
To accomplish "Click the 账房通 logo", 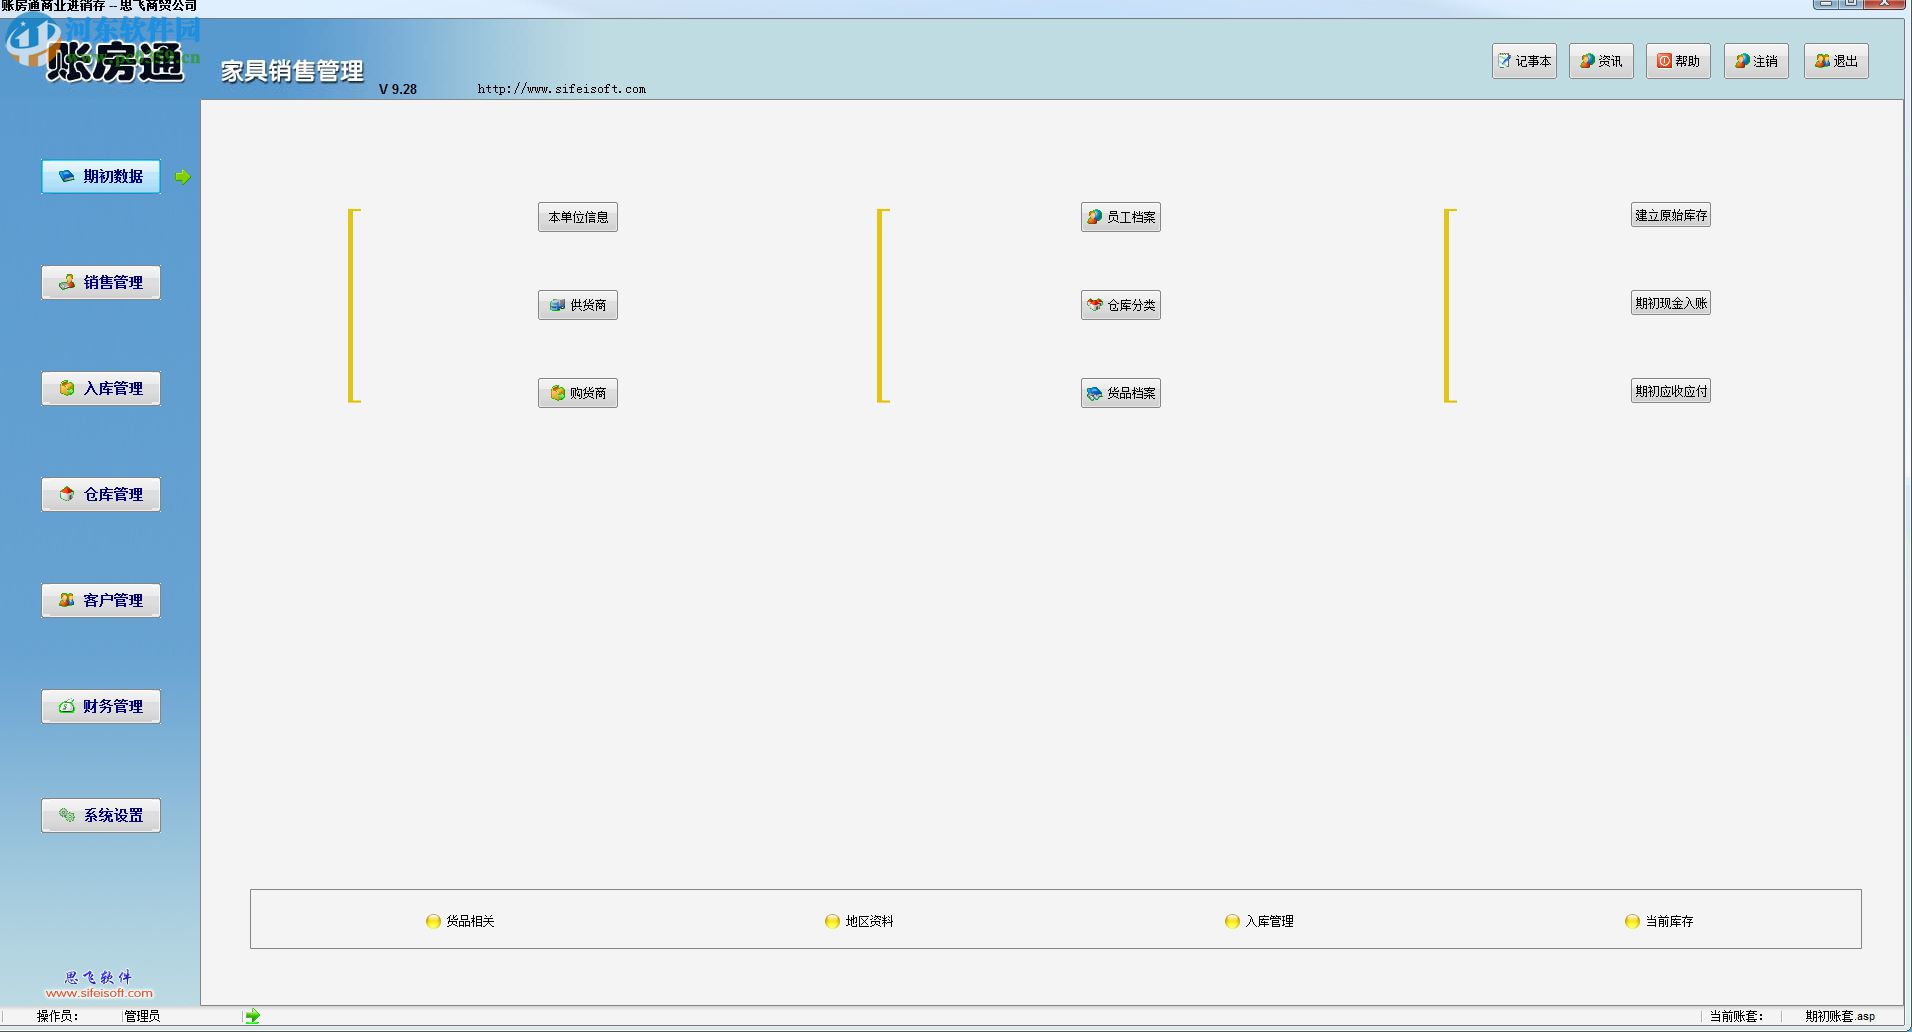I will tap(116, 63).
